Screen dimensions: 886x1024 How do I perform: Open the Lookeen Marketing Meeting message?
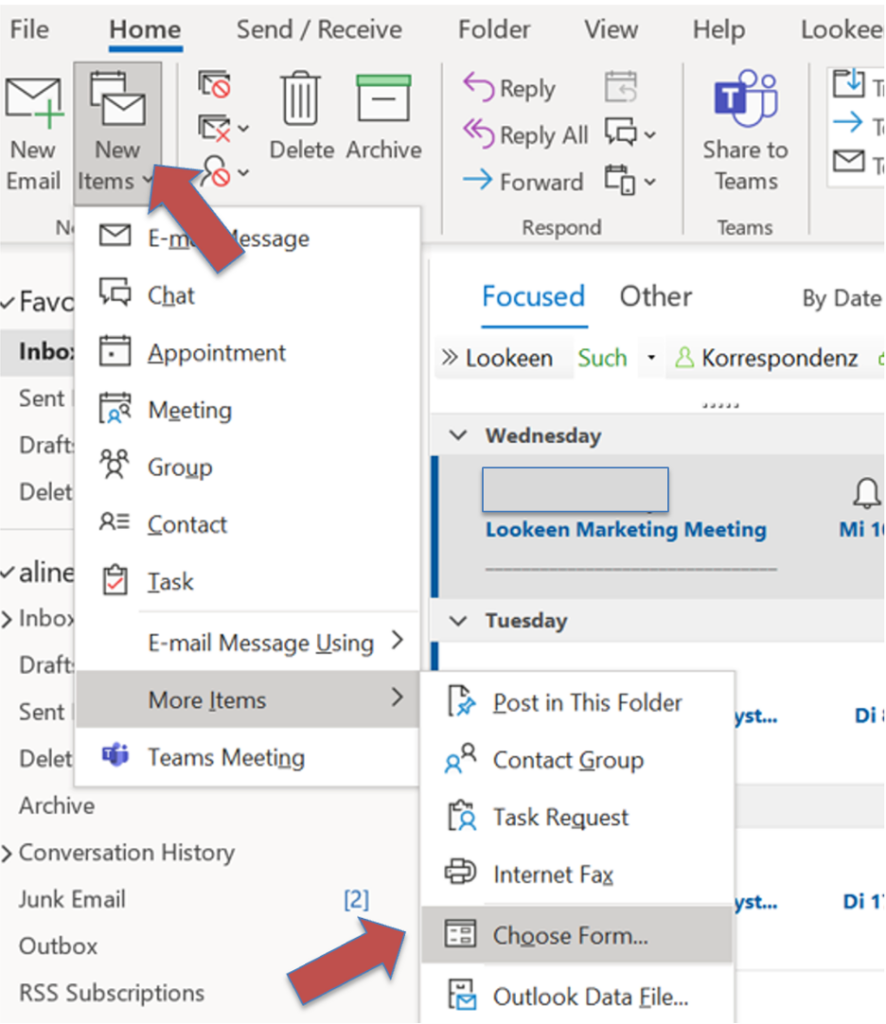pyautogui.click(x=625, y=530)
